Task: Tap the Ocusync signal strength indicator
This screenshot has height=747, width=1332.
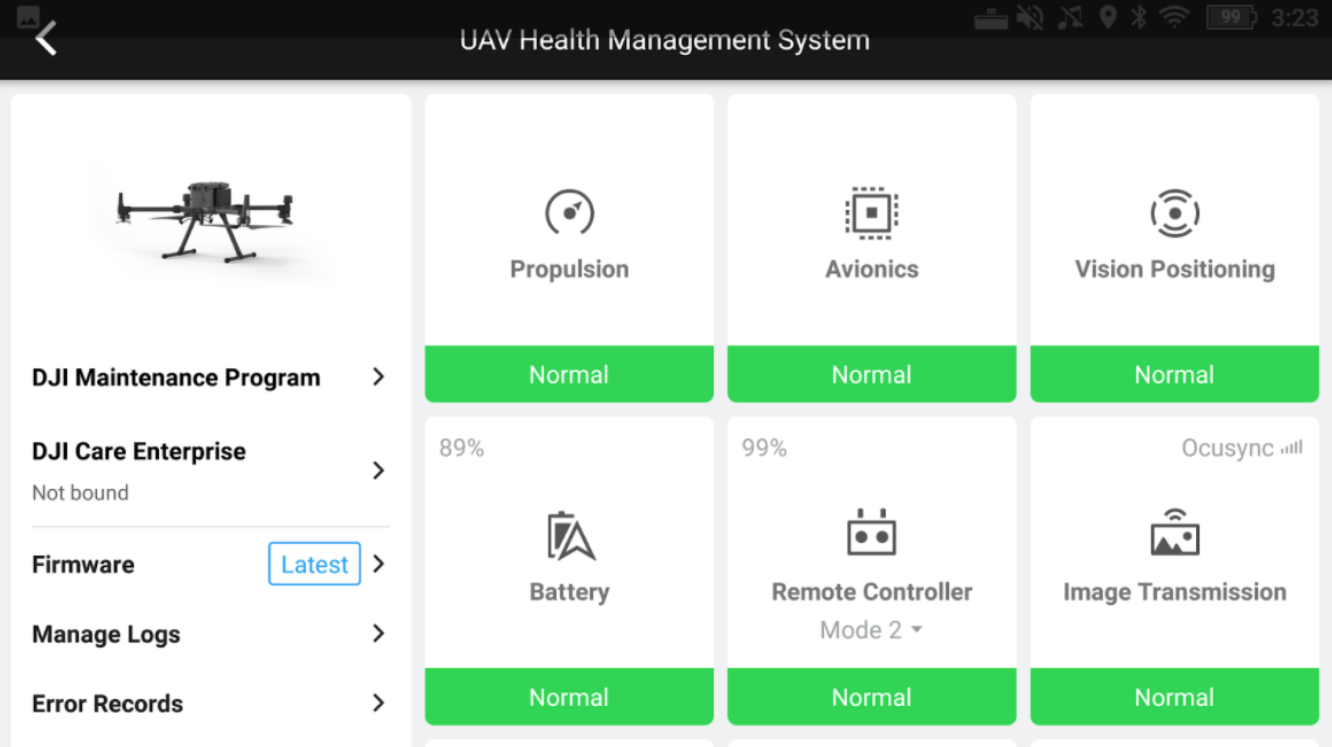Action: pyautogui.click(x=1291, y=448)
